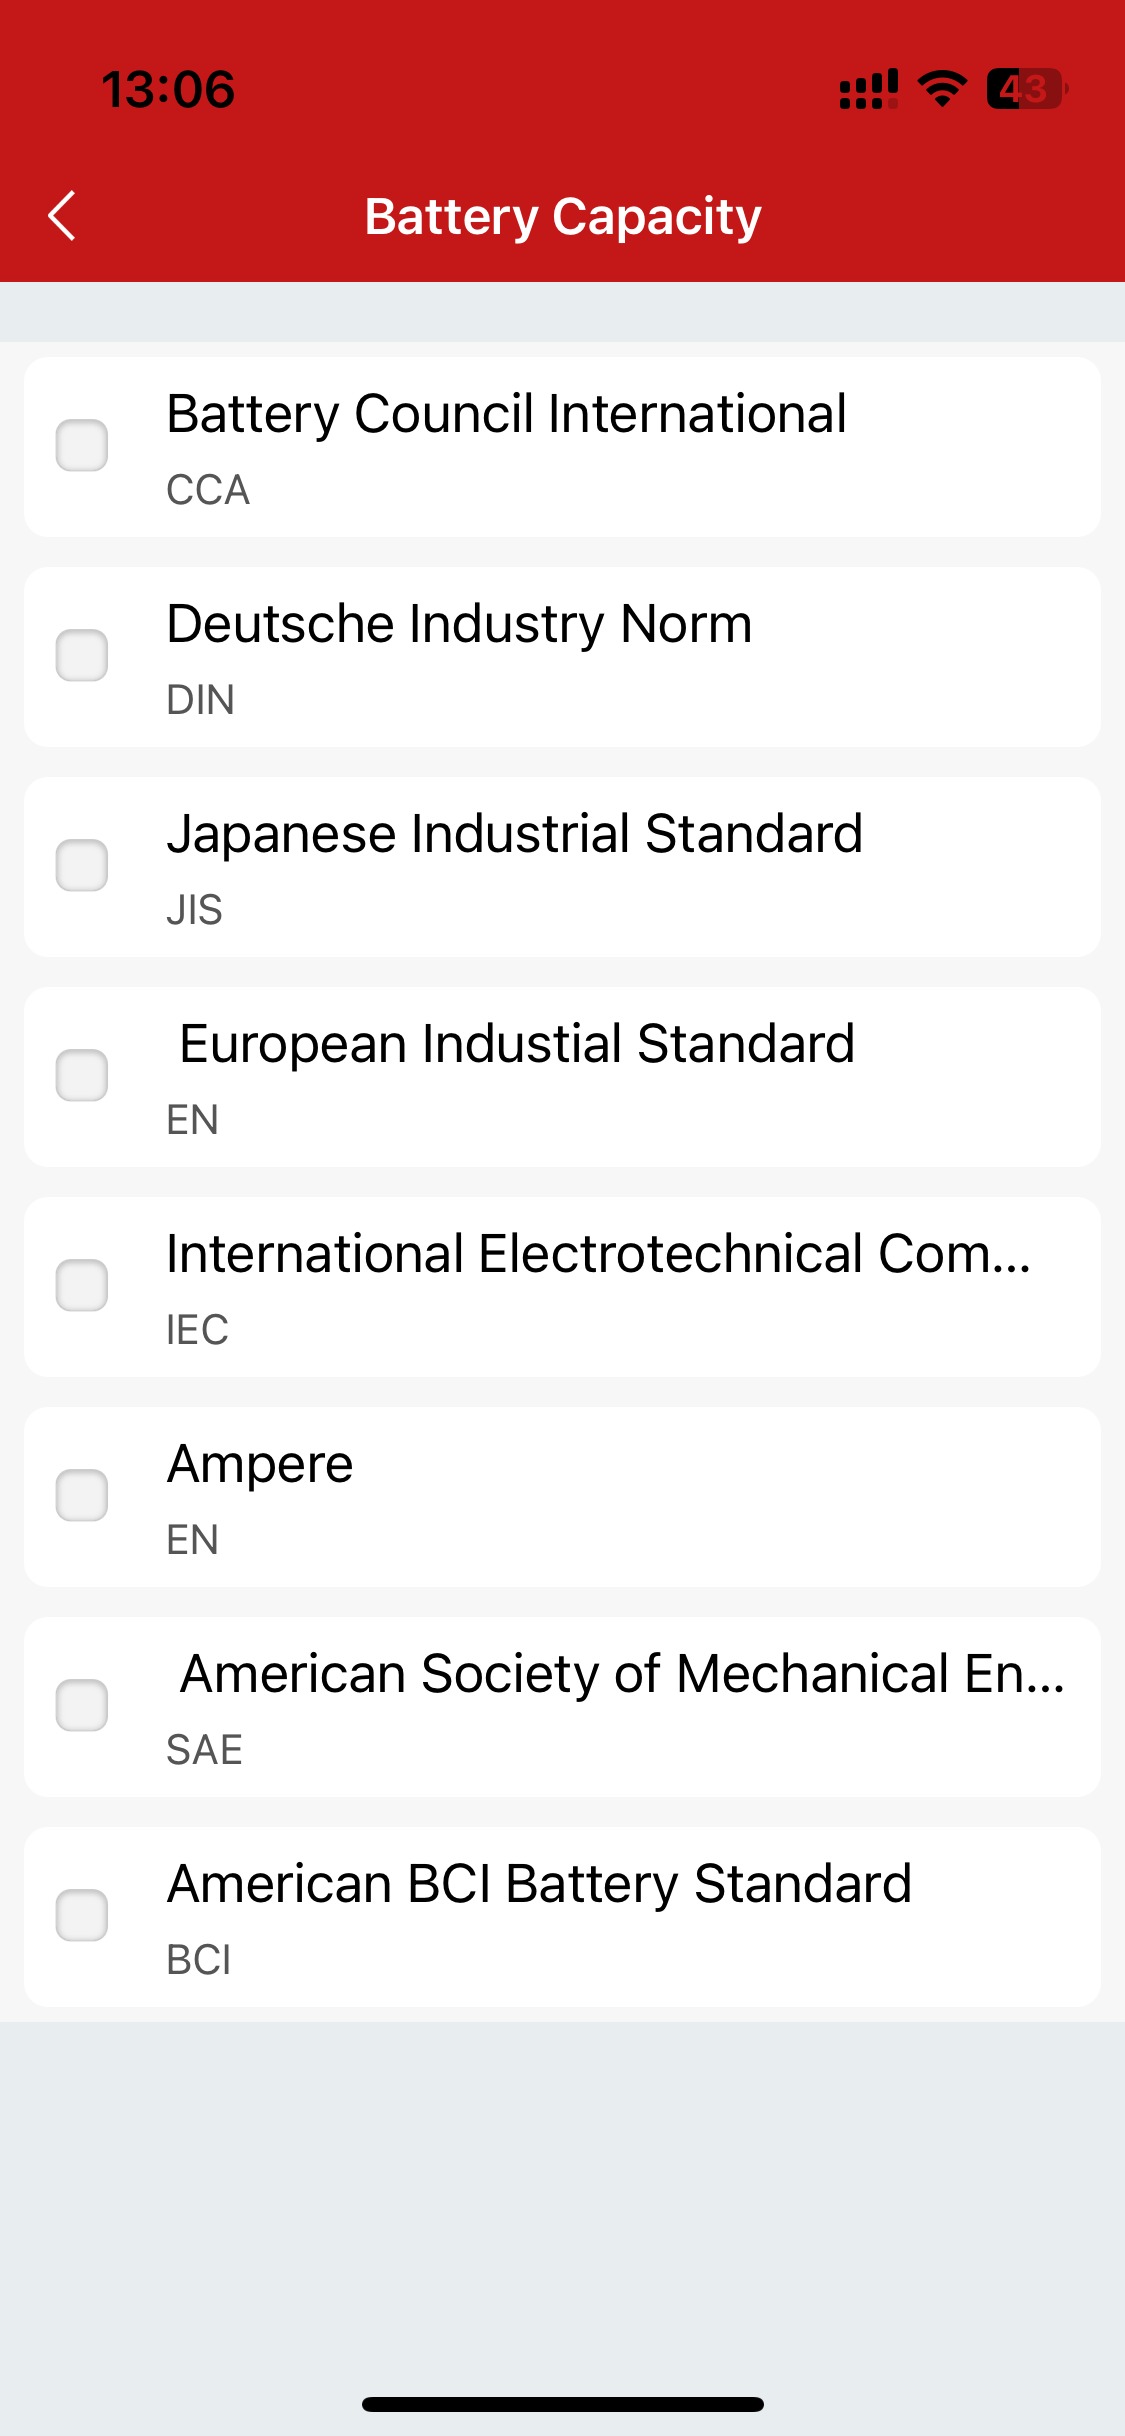Check the Battery Council International checkbox
The height and width of the screenshot is (2436, 1125).
(x=82, y=446)
